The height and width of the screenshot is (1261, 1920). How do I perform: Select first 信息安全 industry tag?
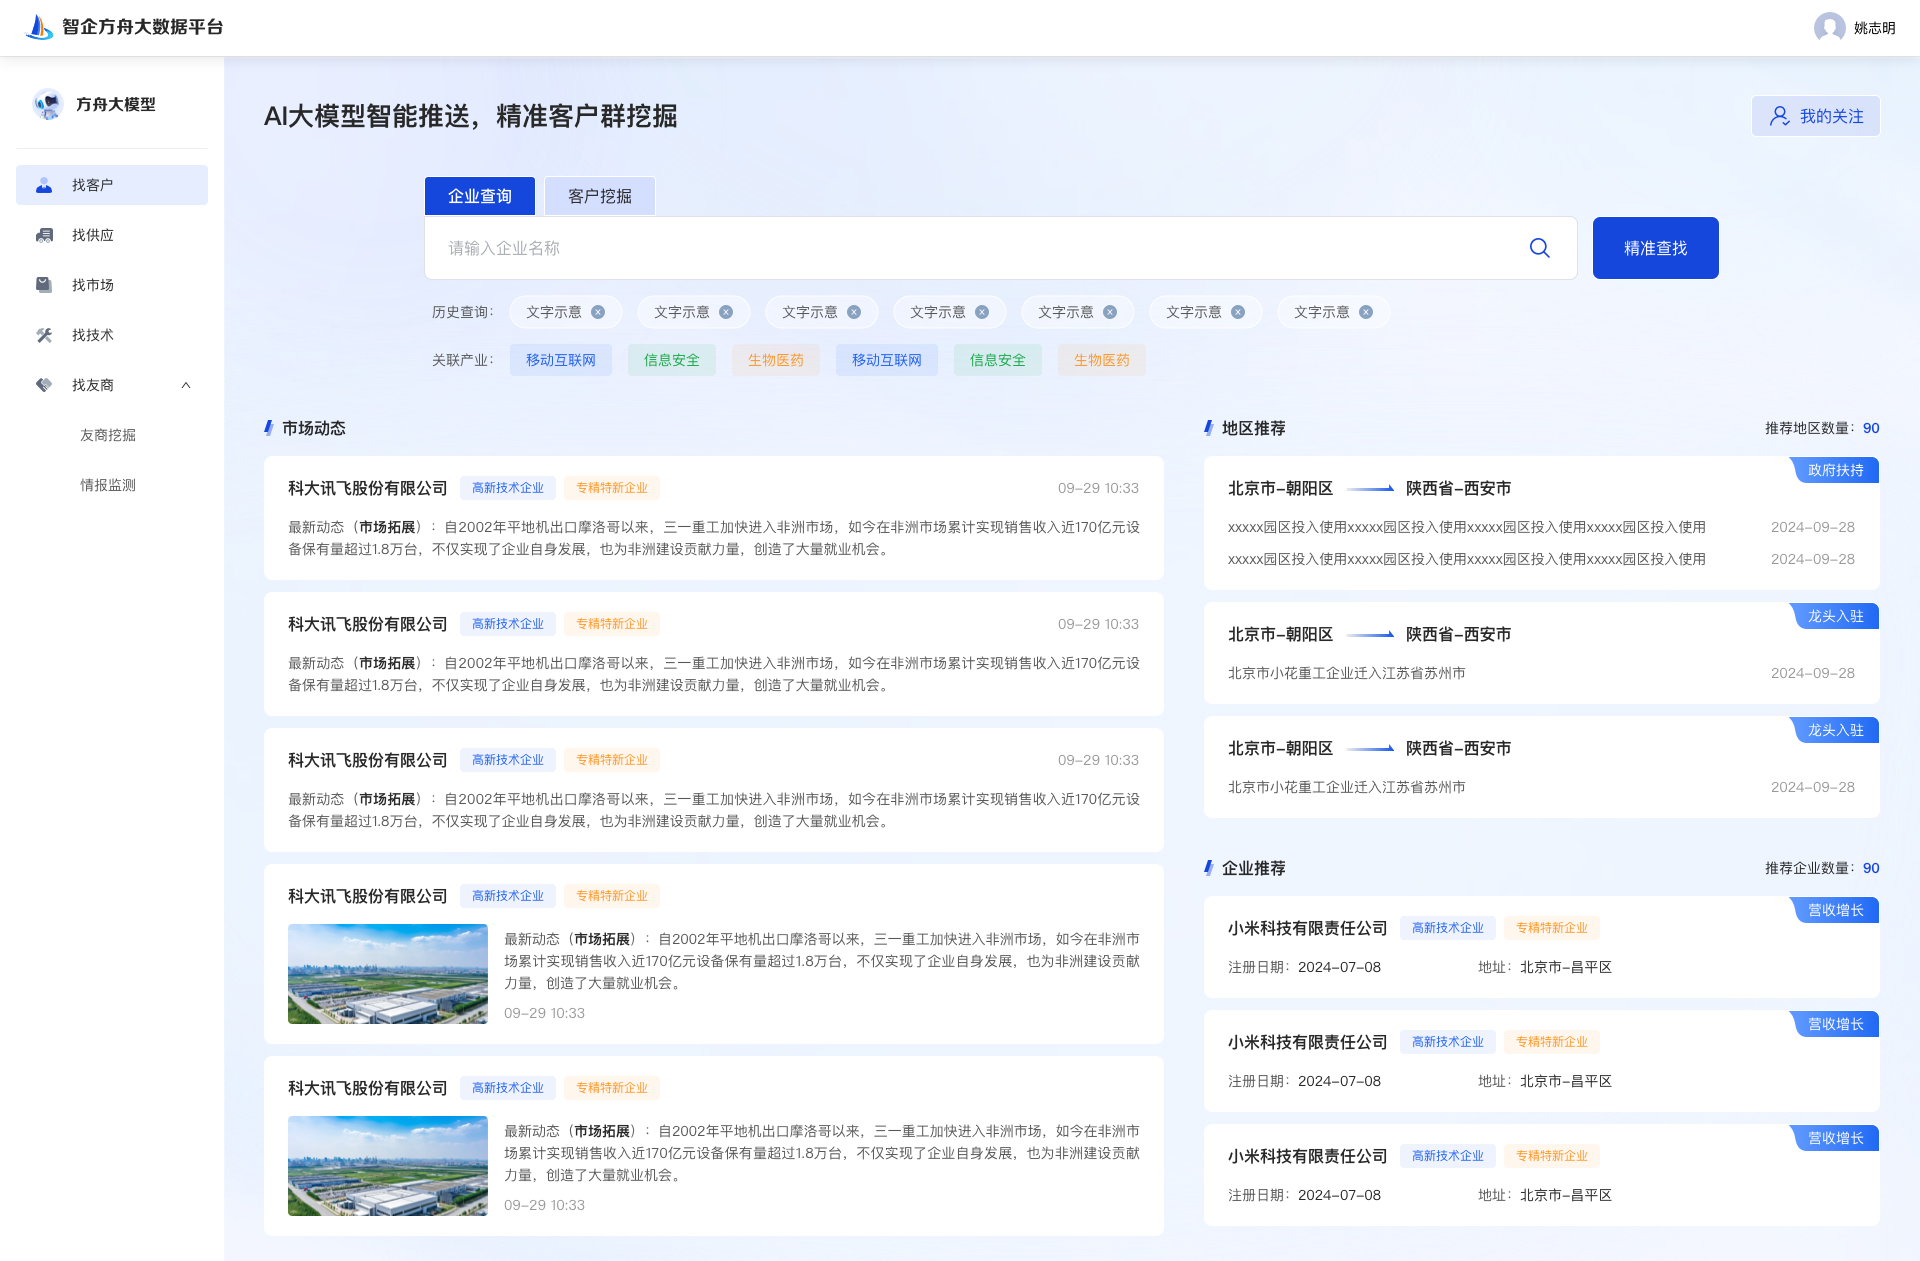tap(672, 360)
